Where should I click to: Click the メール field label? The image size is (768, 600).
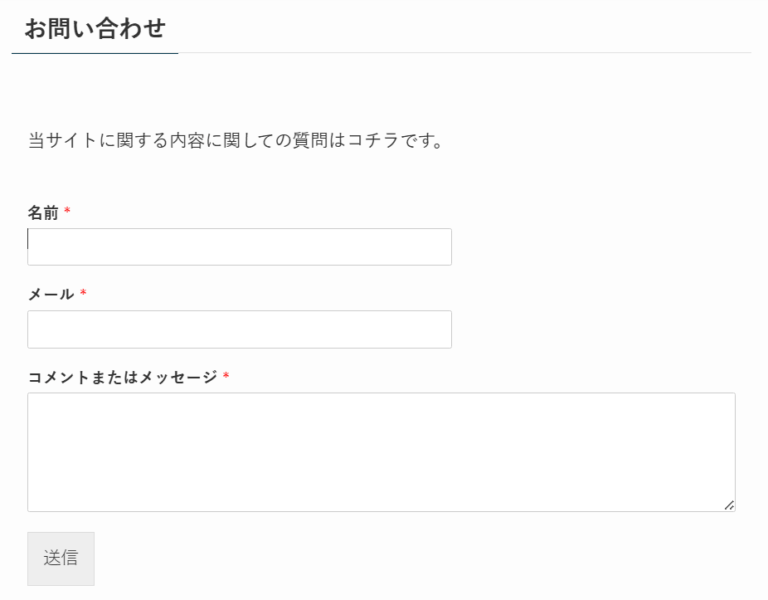point(51,295)
